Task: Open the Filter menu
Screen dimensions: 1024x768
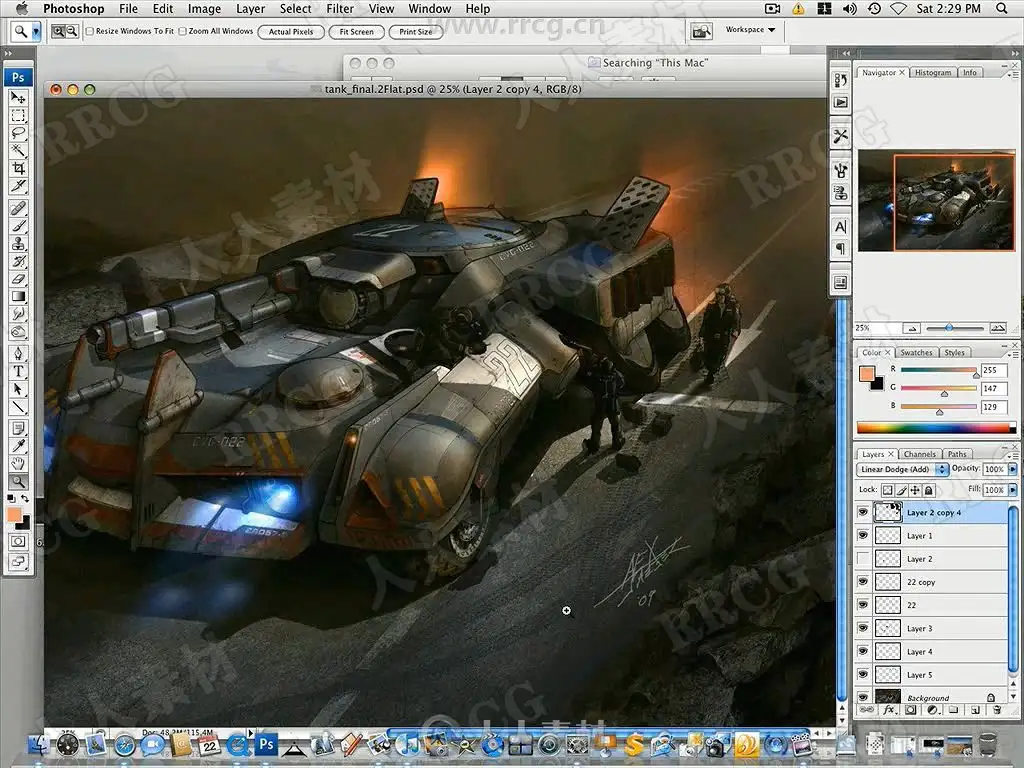Action: tap(340, 9)
